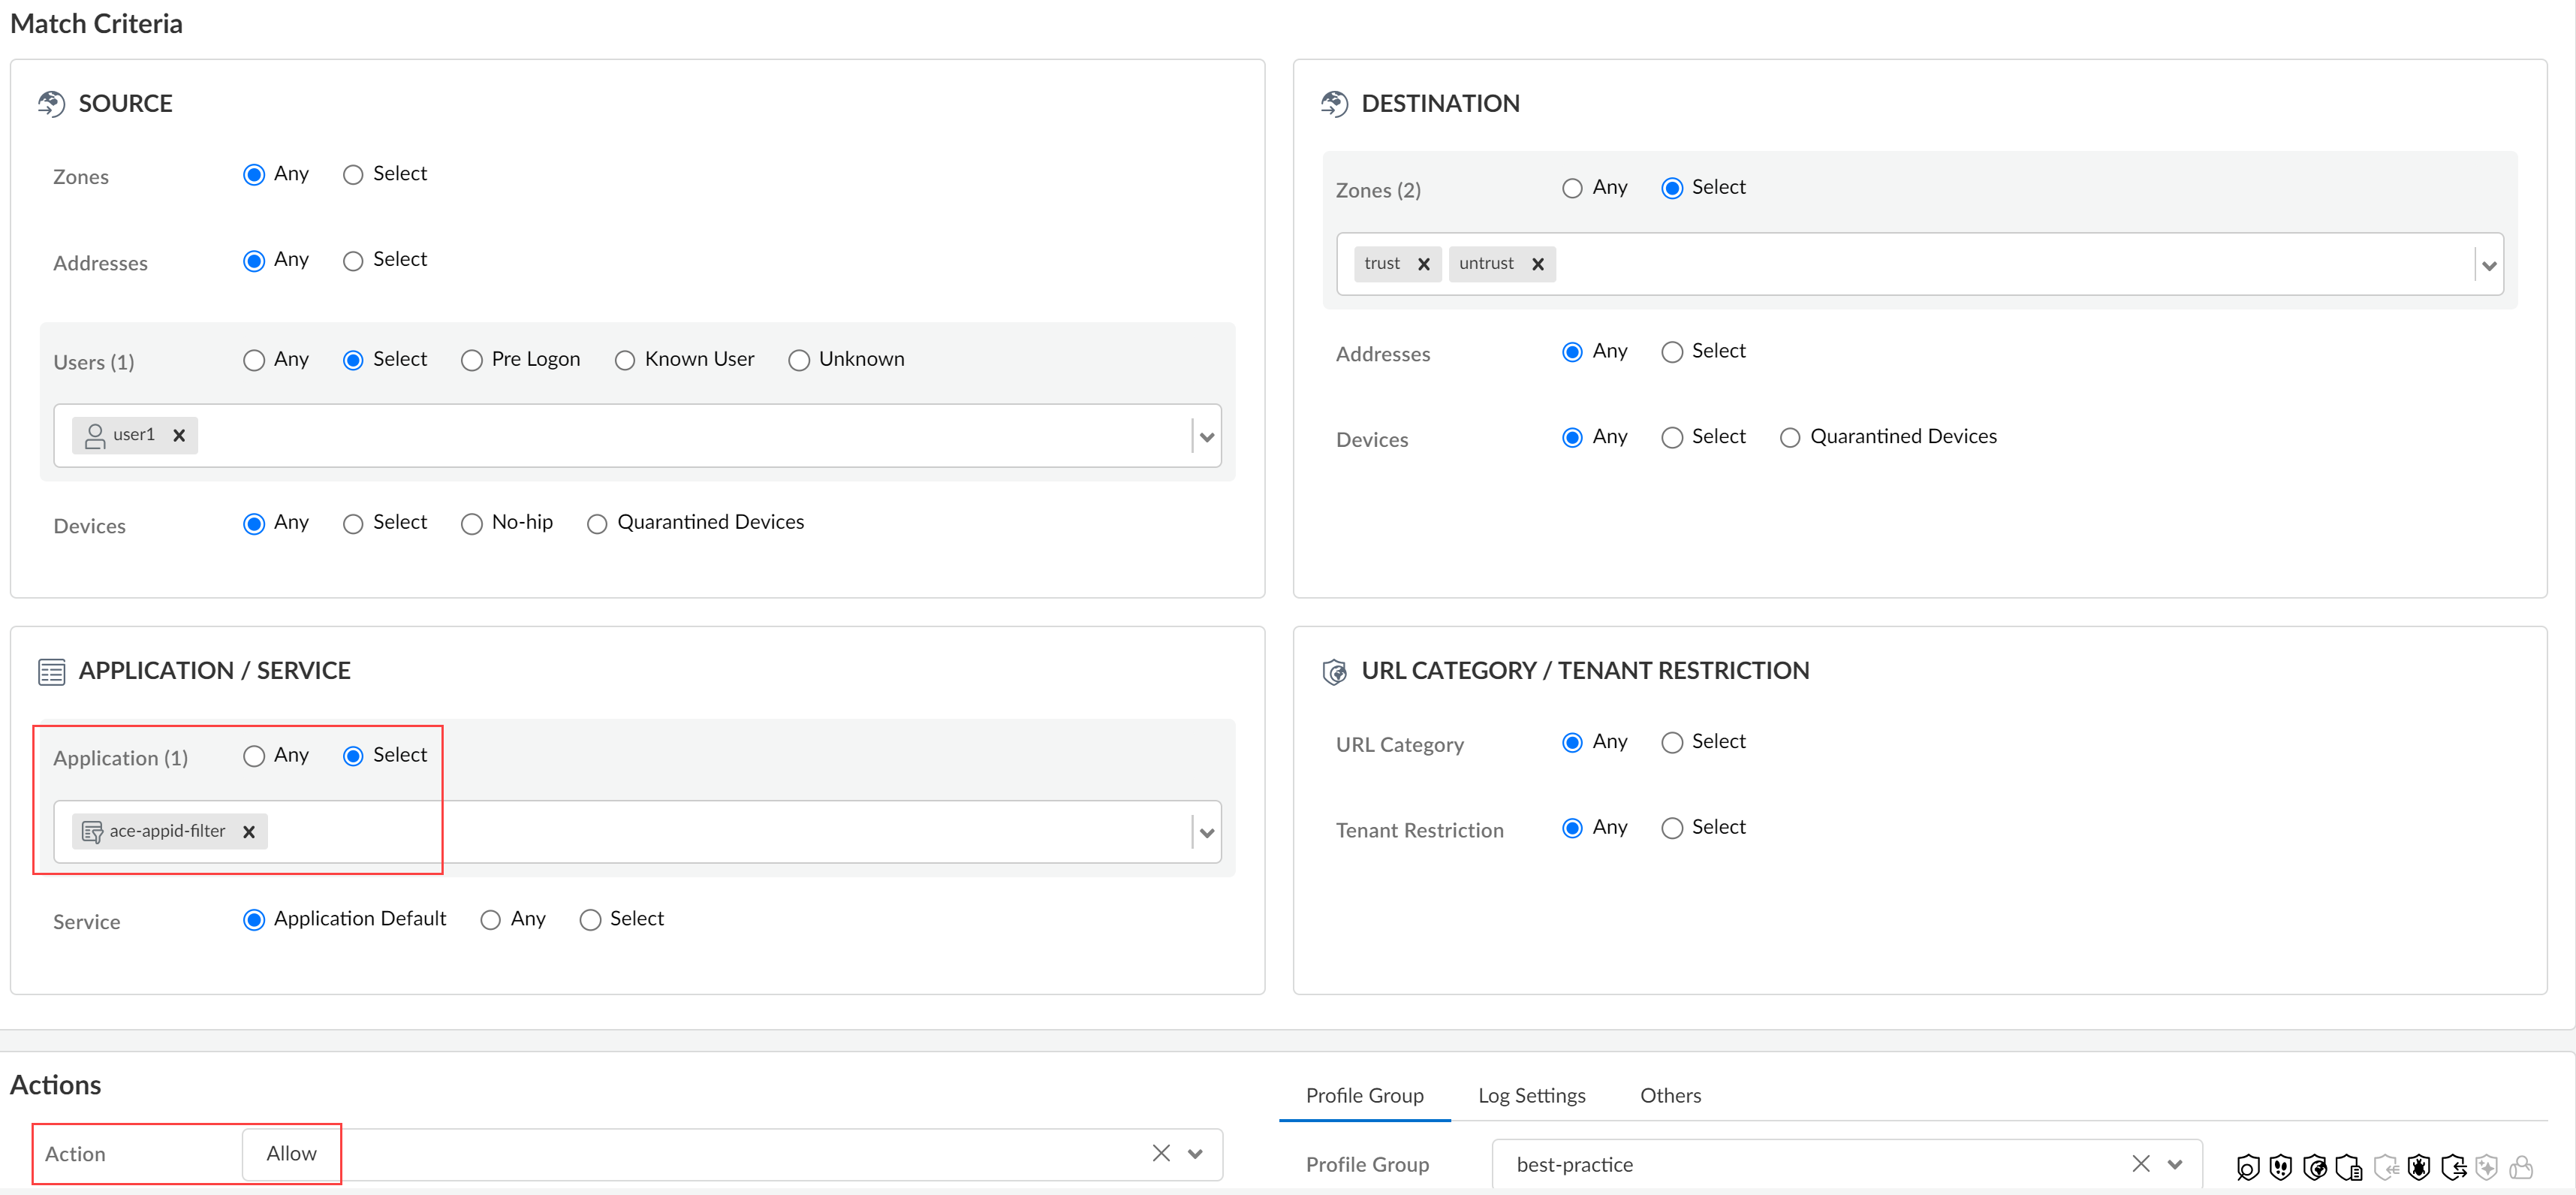Click the magnifier shield profile icon

[2249, 1167]
